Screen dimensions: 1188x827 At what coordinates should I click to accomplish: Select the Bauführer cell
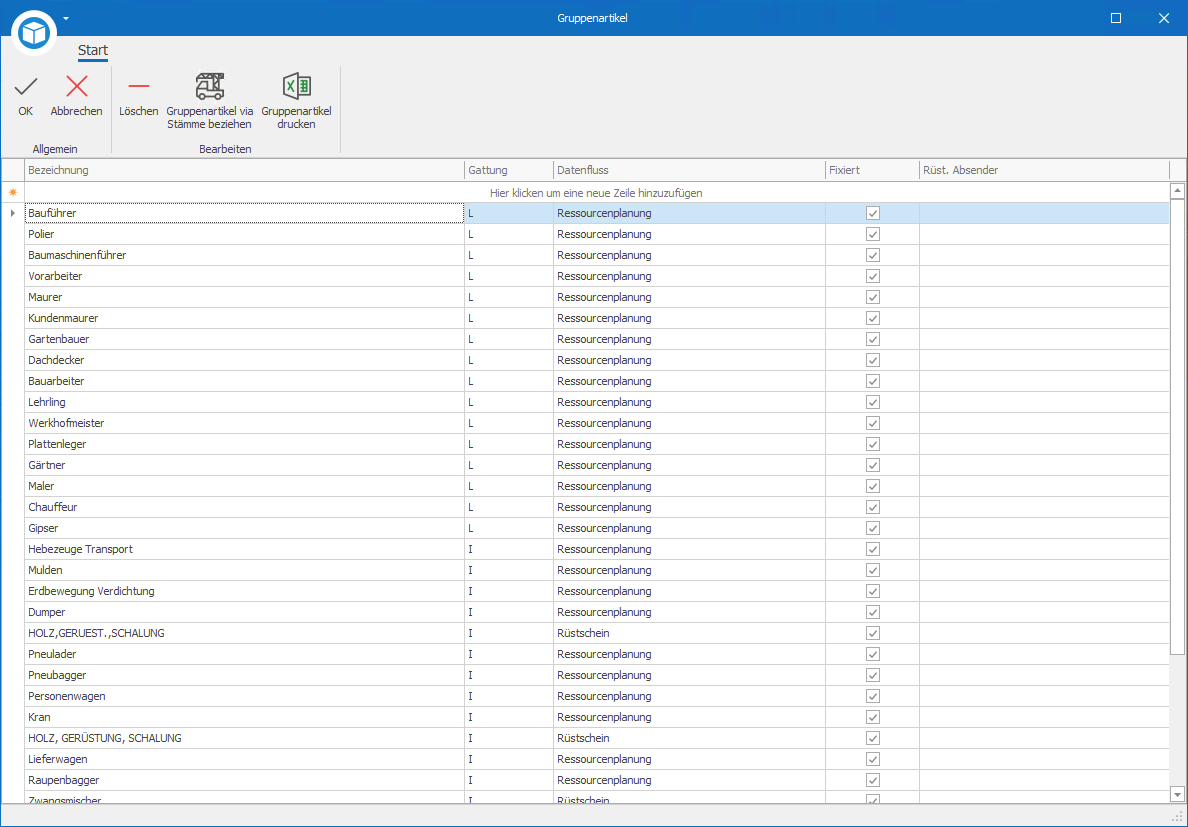[x=245, y=214]
